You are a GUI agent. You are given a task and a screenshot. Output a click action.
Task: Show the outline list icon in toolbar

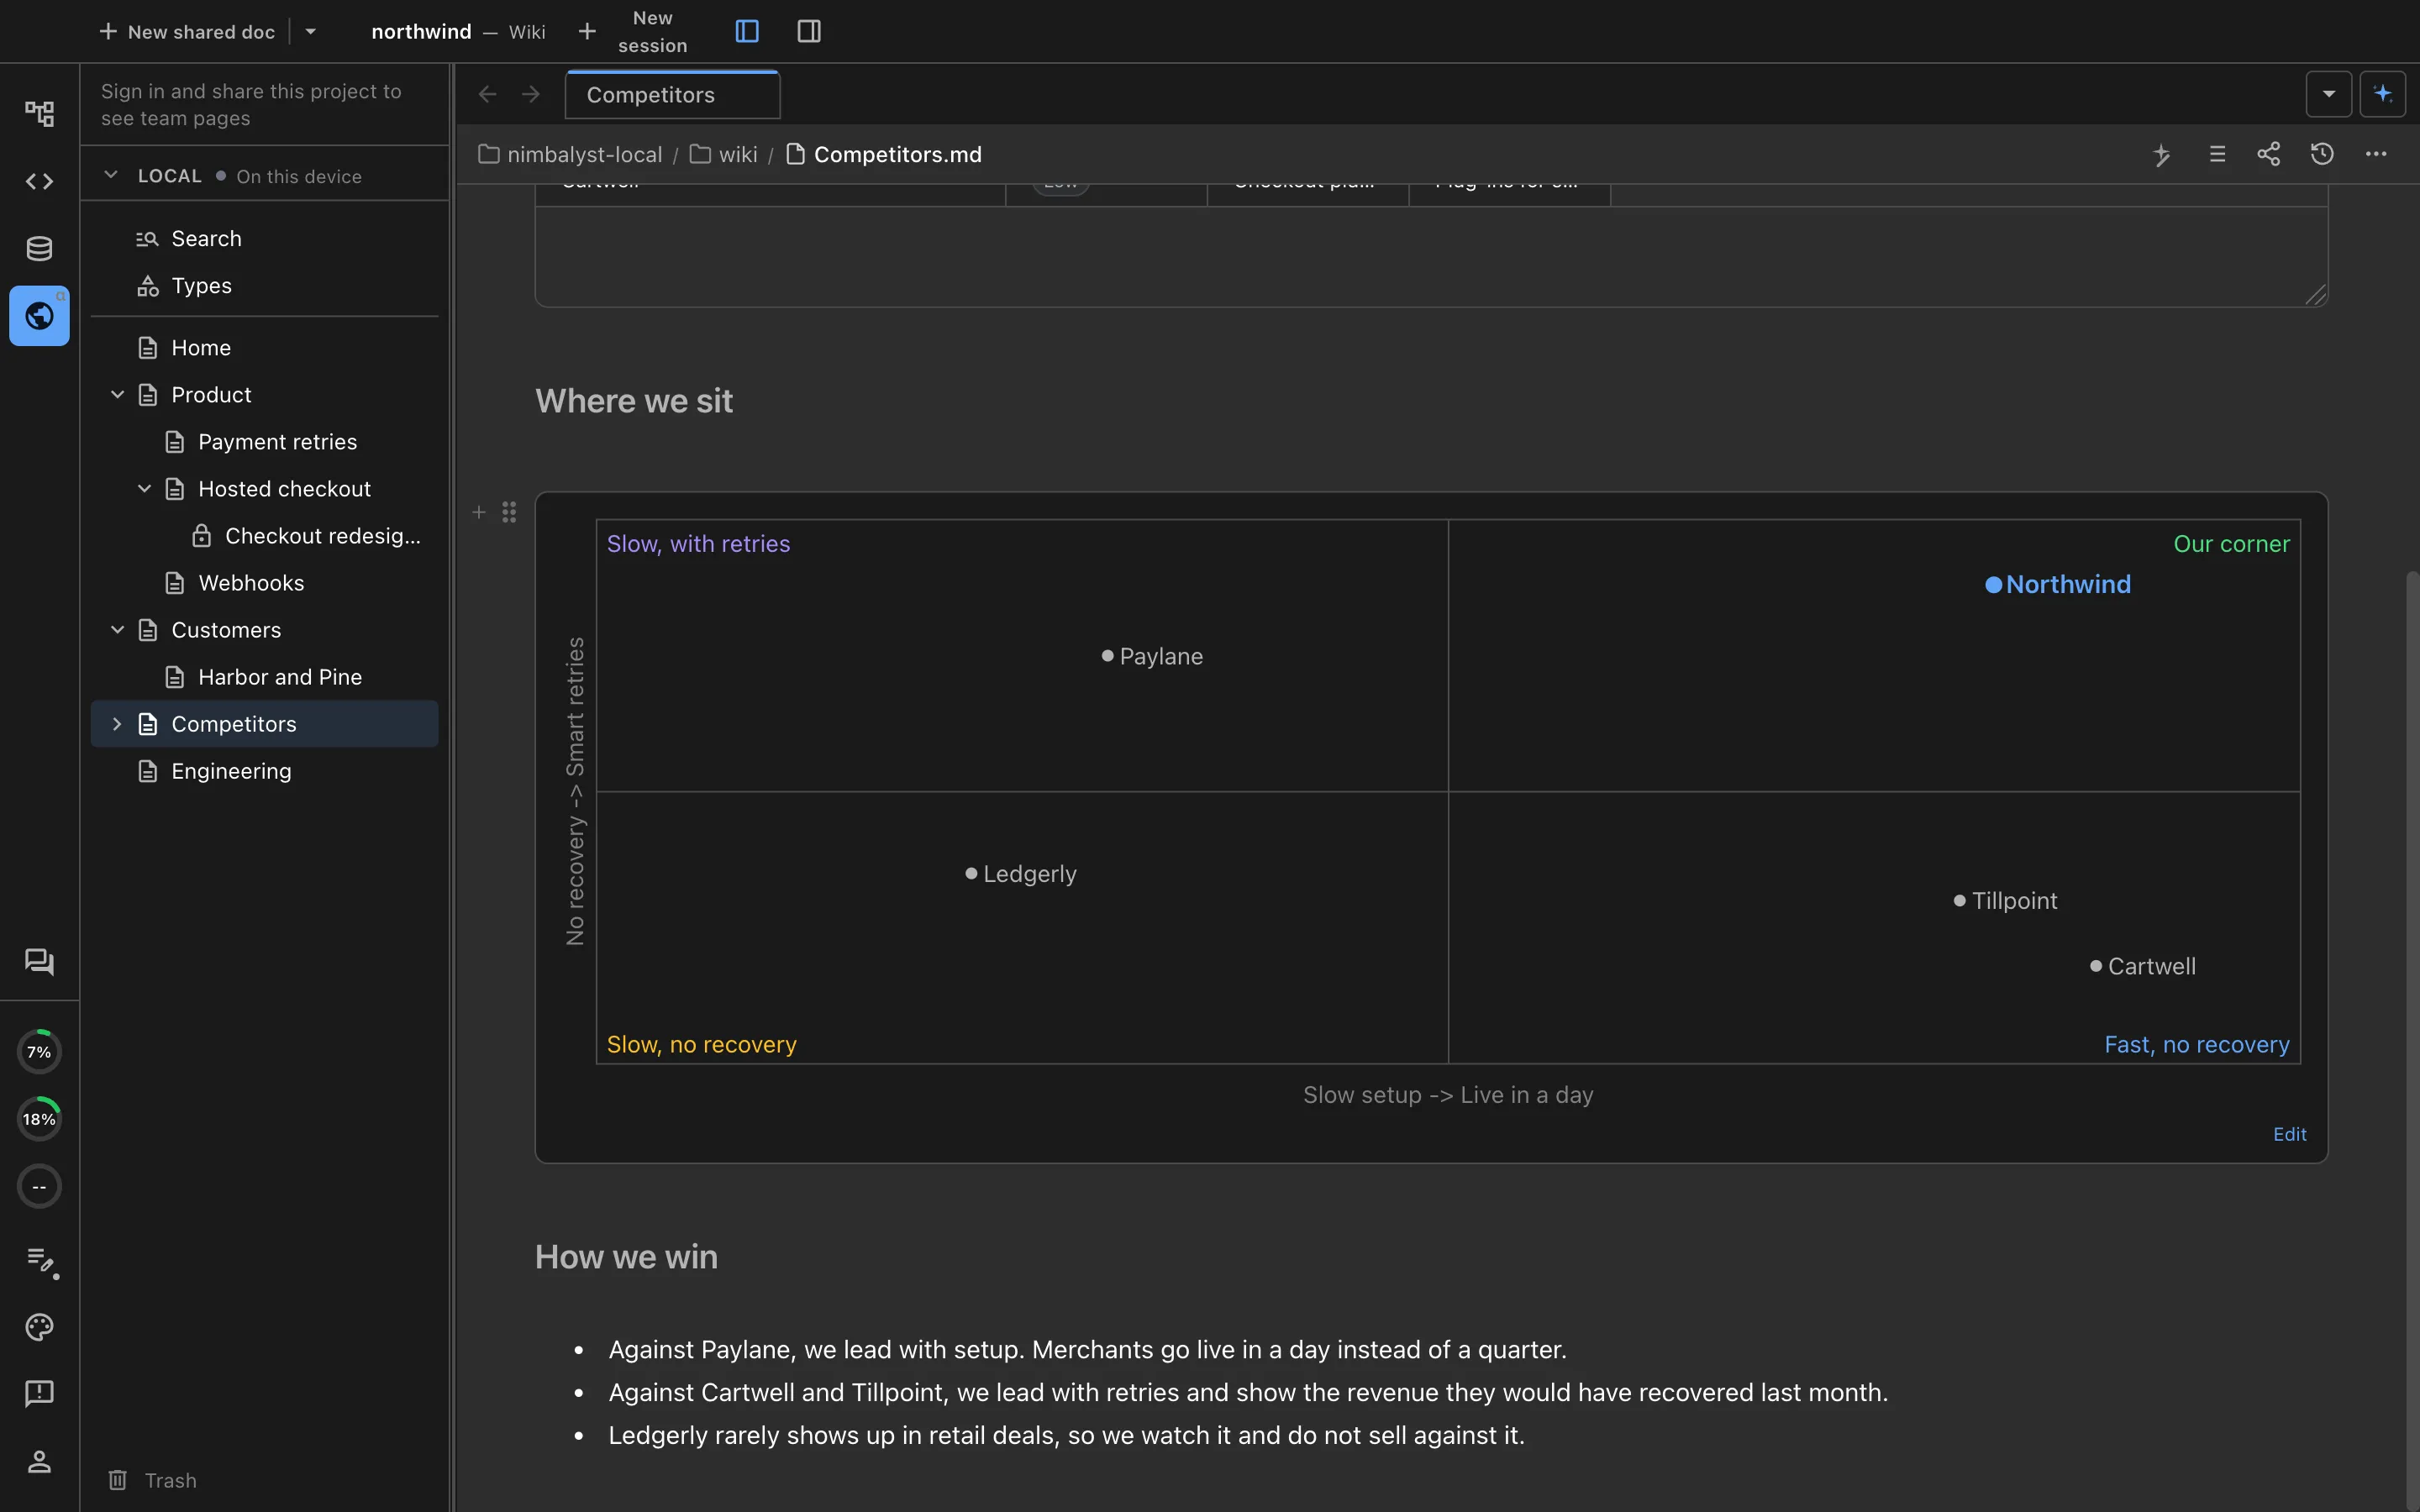coord(2217,154)
